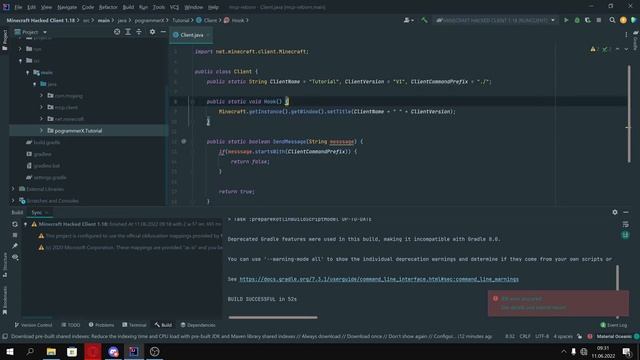Open the Dependencies tool window
The height and width of the screenshot is (360, 640).
point(198,325)
